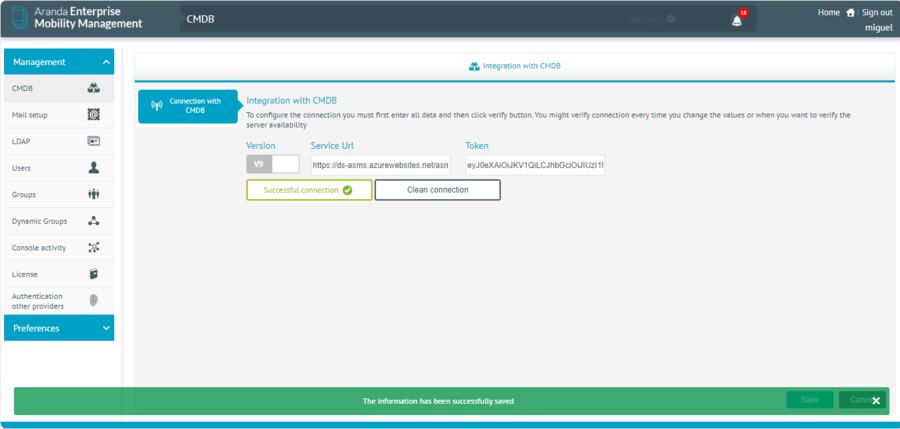Click the Settings label in top bar

[x=645, y=19]
